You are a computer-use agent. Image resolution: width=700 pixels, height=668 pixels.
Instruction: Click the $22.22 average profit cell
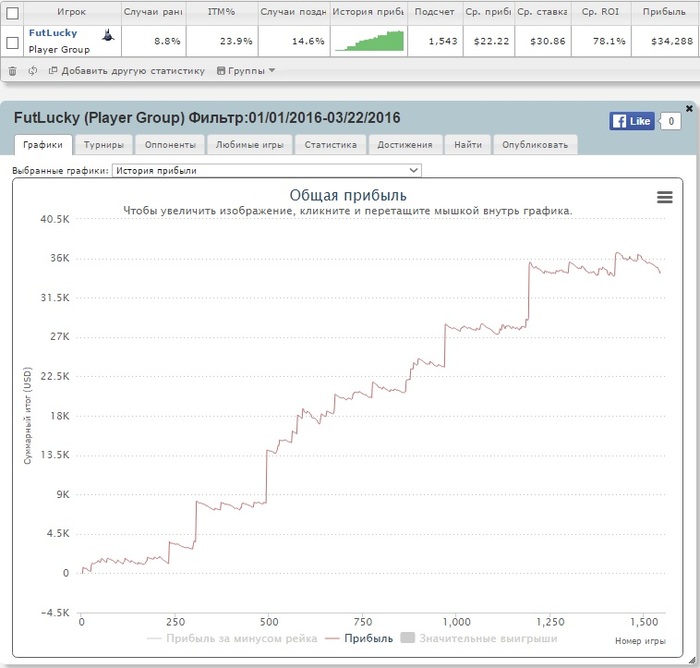[491, 41]
